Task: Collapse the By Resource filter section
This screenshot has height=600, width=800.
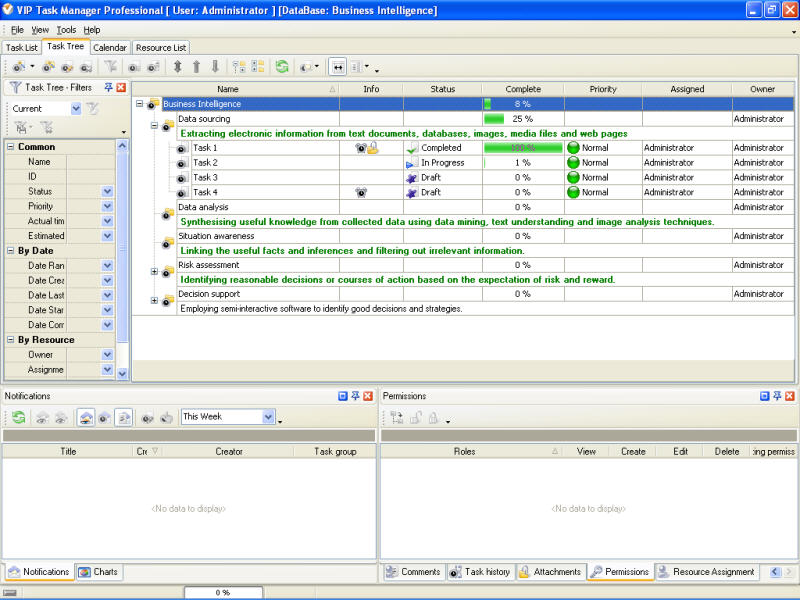Action: [x=10, y=340]
